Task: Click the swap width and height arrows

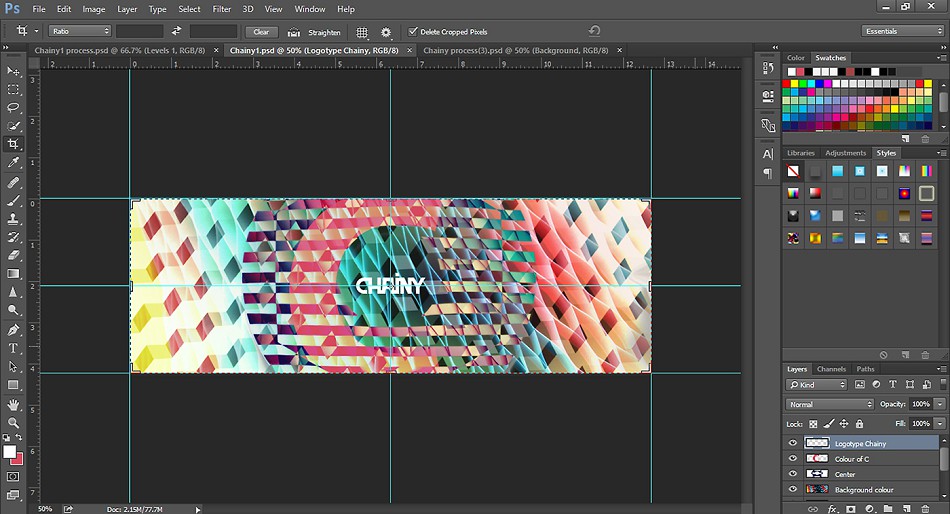Action: point(177,32)
